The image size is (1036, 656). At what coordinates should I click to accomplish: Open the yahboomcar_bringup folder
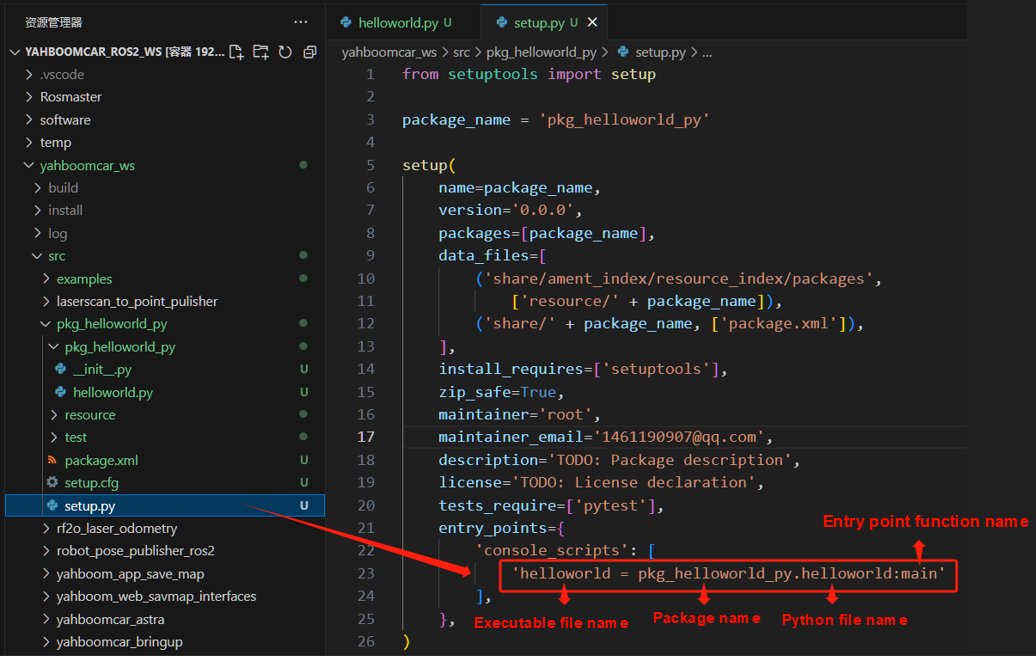point(120,642)
